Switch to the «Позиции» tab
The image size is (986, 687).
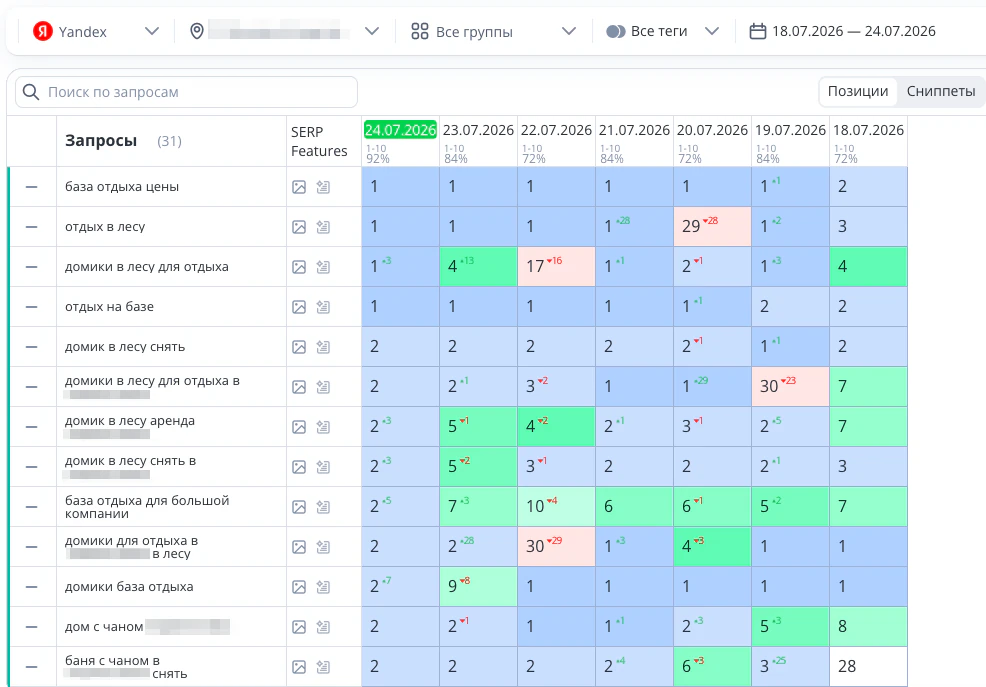(858, 92)
